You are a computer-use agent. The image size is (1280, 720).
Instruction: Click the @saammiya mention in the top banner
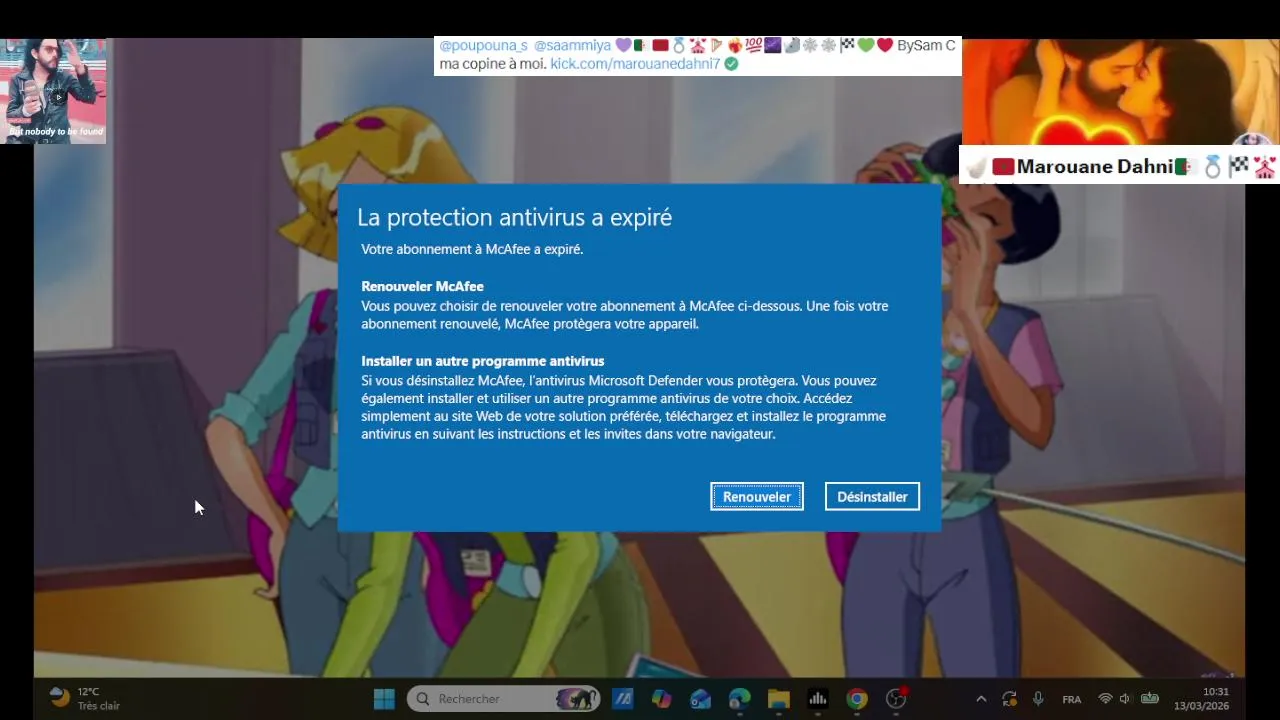[572, 46]
